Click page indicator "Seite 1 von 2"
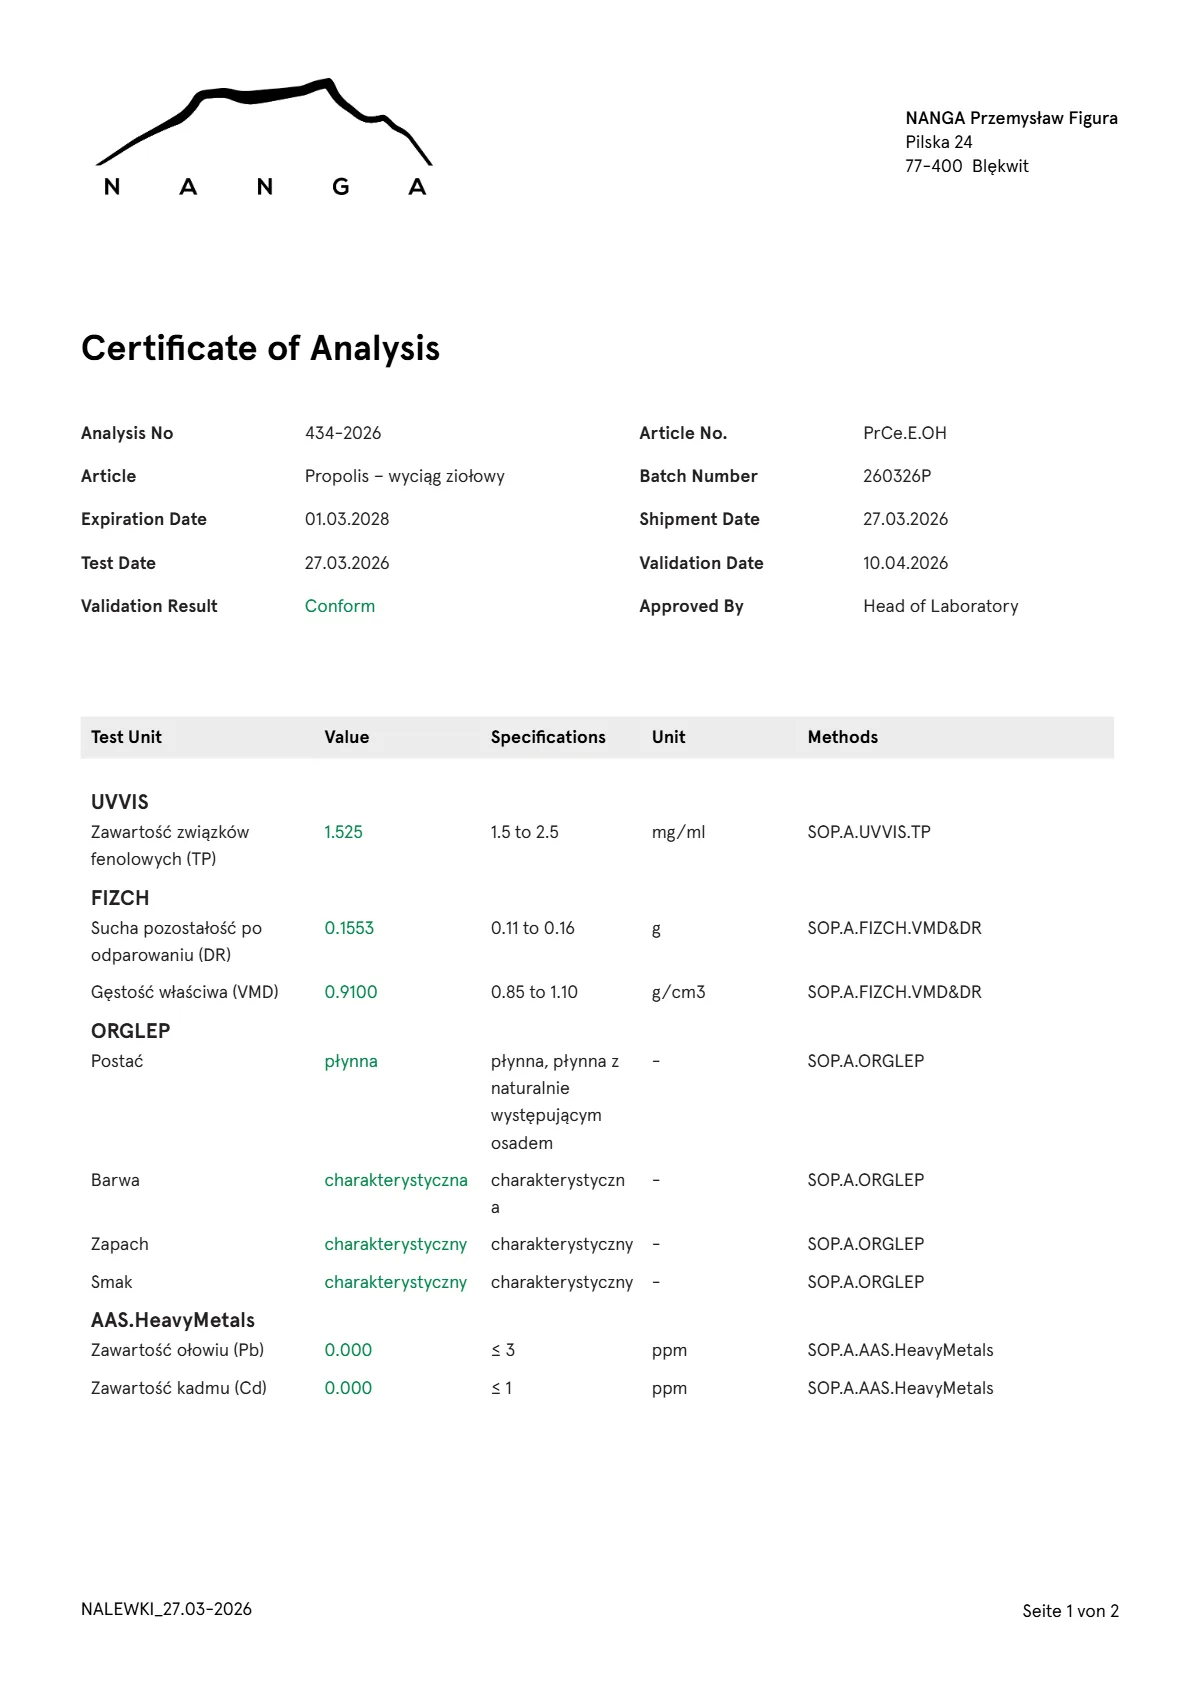The width and height of the screenshot is (1200, 1697). click(1070, 1611)
